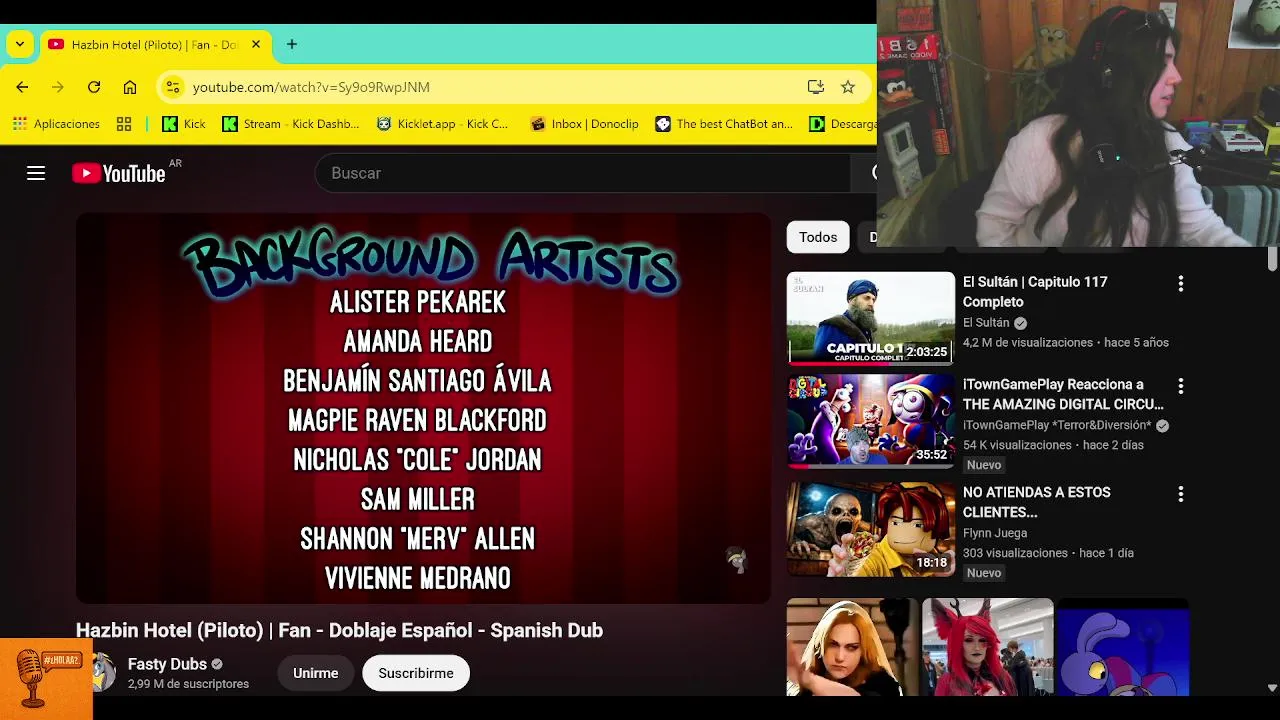Open options menu for Flynn Juega video
The height and width of the screenshot is (720, 1280).
tap(1181, 494)
